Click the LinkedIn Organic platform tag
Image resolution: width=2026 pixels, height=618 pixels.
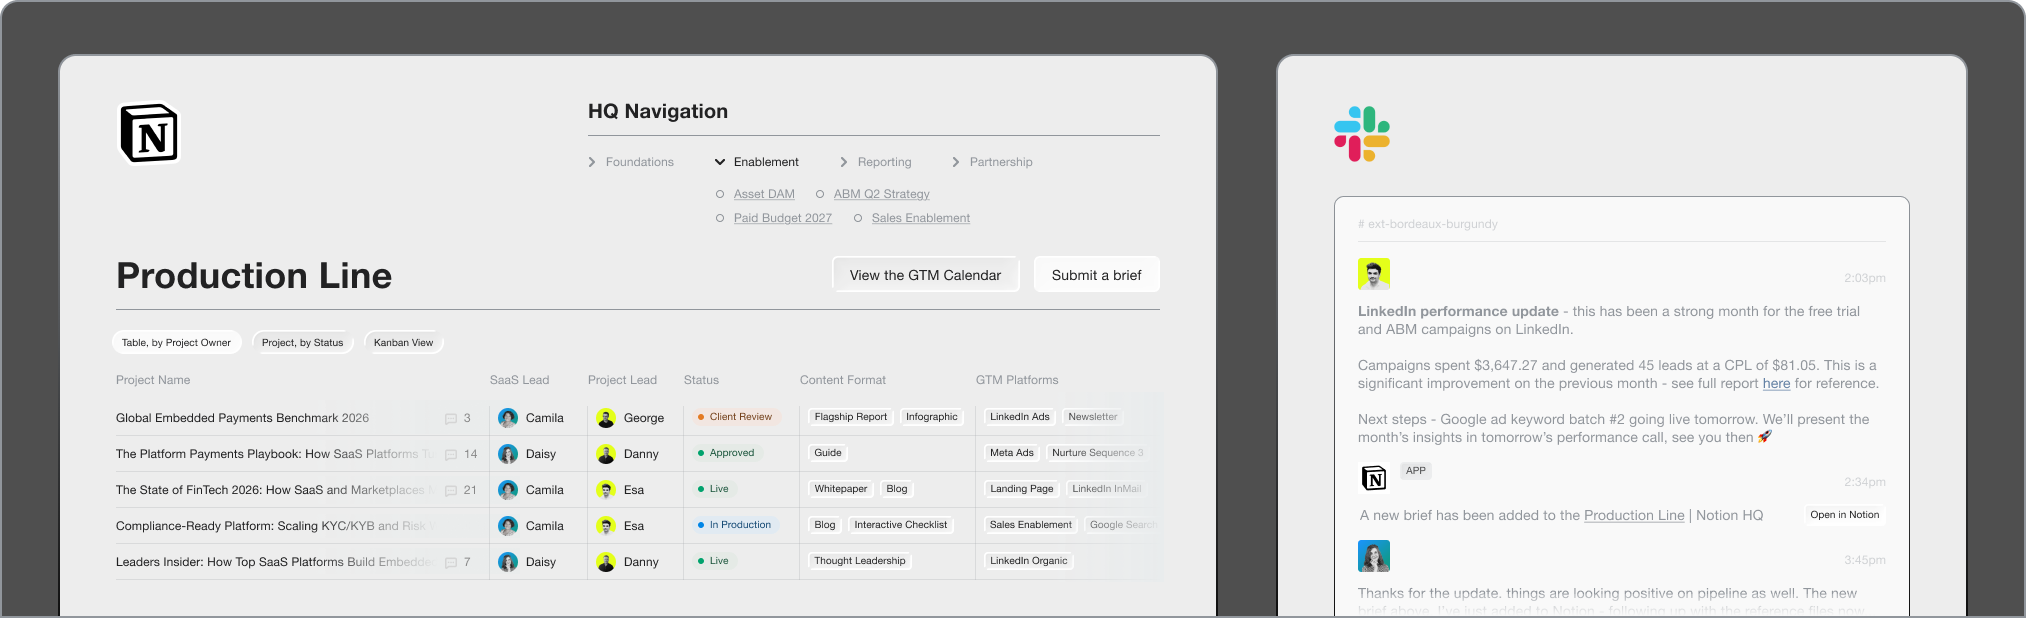(1028, 561)
